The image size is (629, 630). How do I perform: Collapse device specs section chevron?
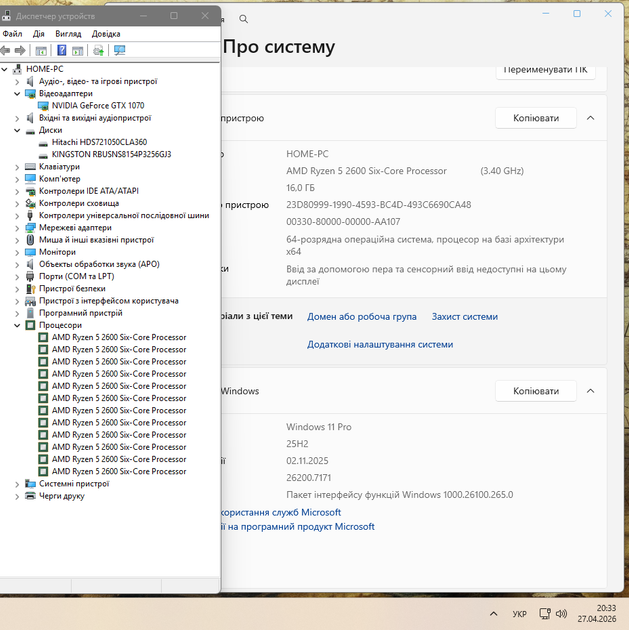tap(590, 118)
